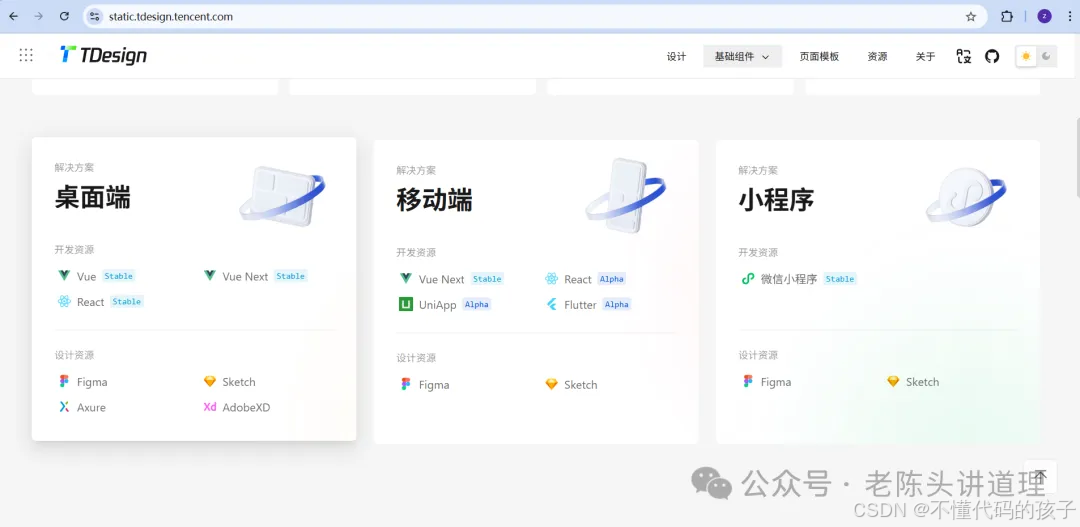Bookmark this page with the star
The image size is (1080, 527).
point(970,17)
